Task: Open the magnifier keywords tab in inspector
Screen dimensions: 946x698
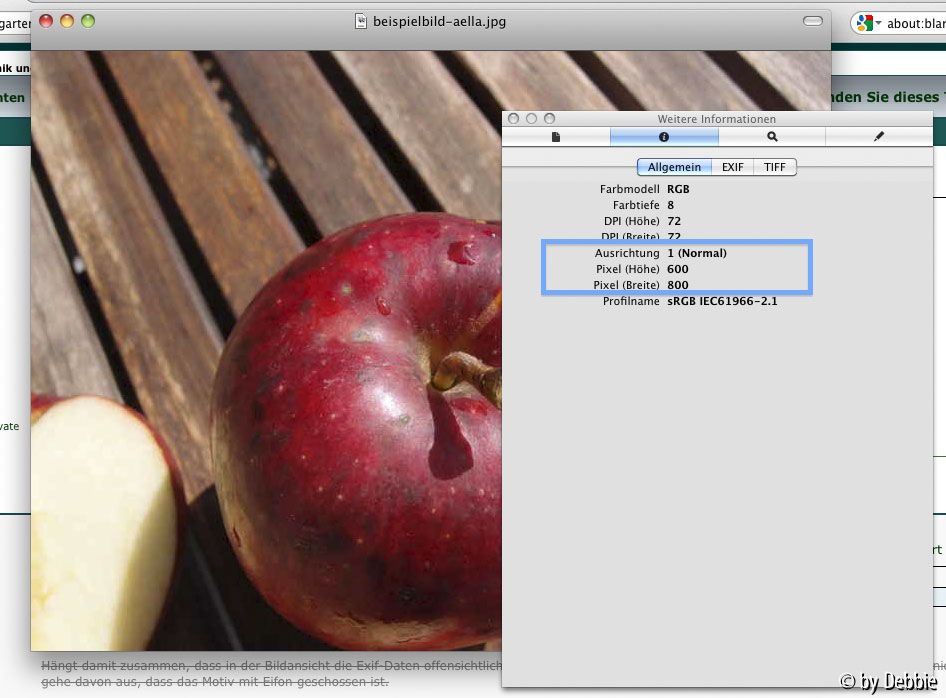Action: tap(772, 137)
